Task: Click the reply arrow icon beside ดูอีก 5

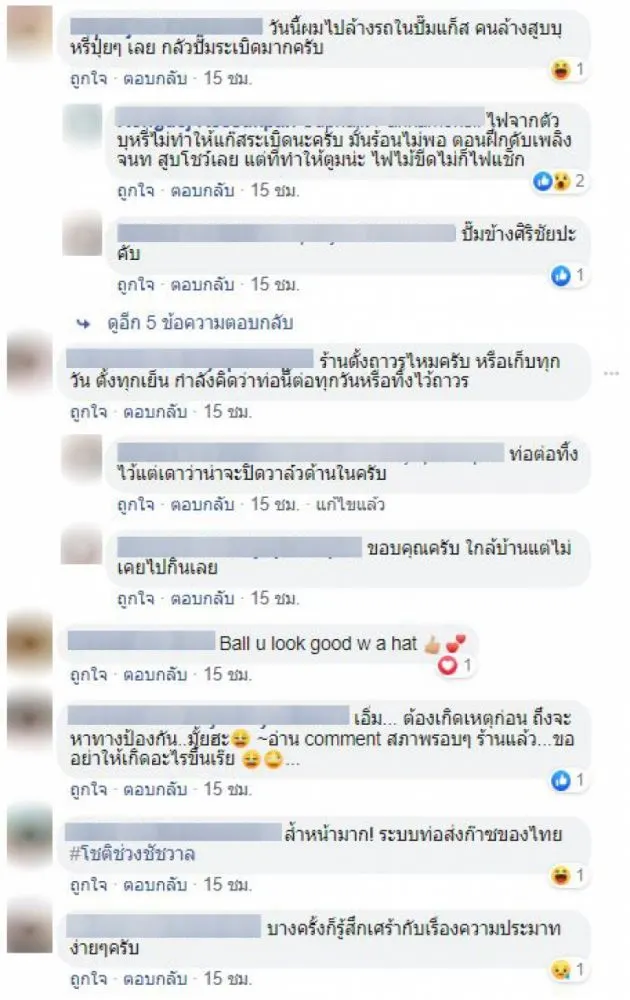Action: 84,323
